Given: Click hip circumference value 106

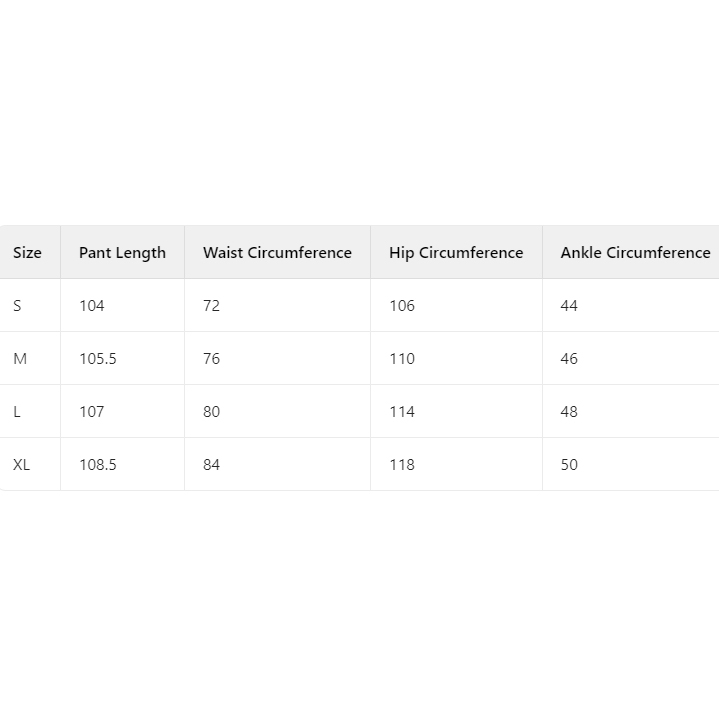Looking at the screenshot, I should click(402, 306).
